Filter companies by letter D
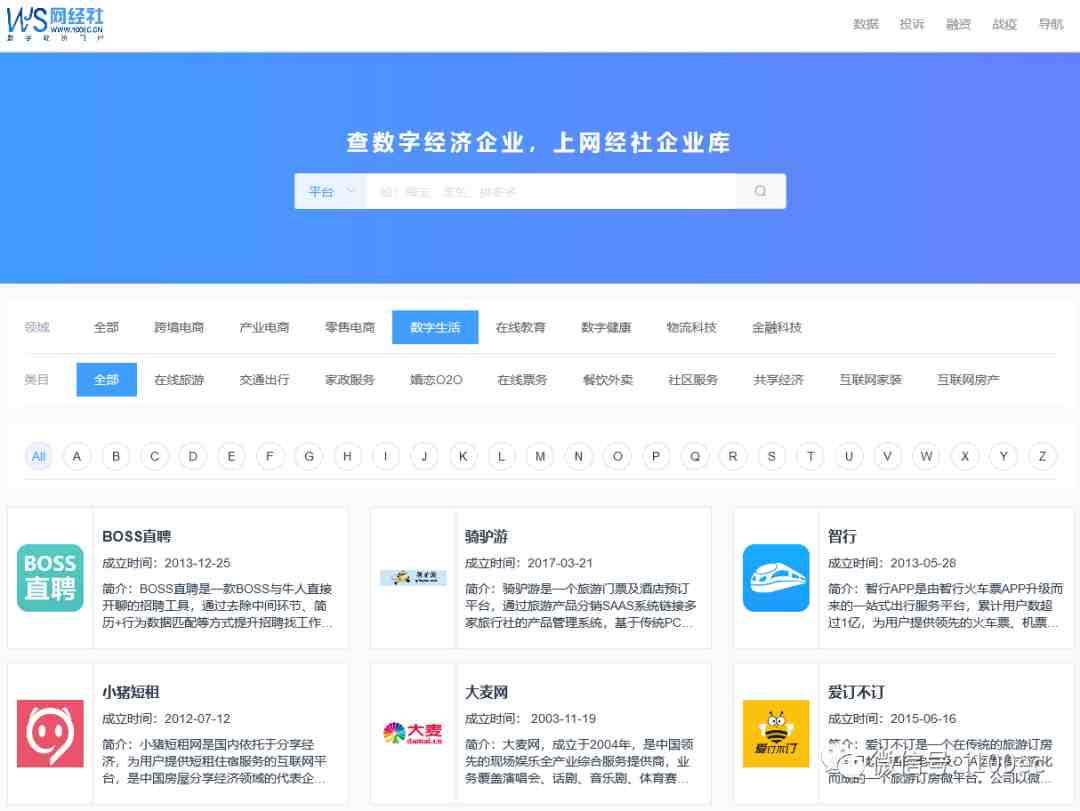 [193, 456]
